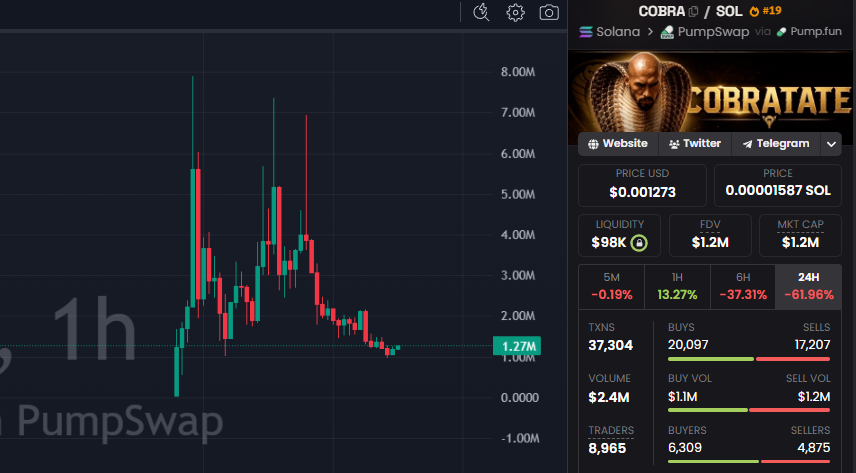Screen dimensions: 856x473
Task: Expand more social links chevron
Action: [x=831, y=144]
